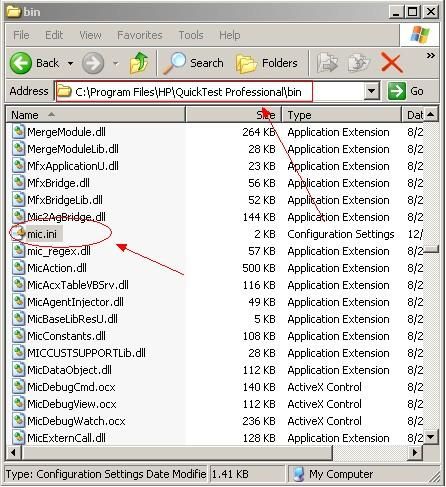Select MicExternCall.dll file icon
Viewport: 446px width, 487px height.
tap(19, 438)
